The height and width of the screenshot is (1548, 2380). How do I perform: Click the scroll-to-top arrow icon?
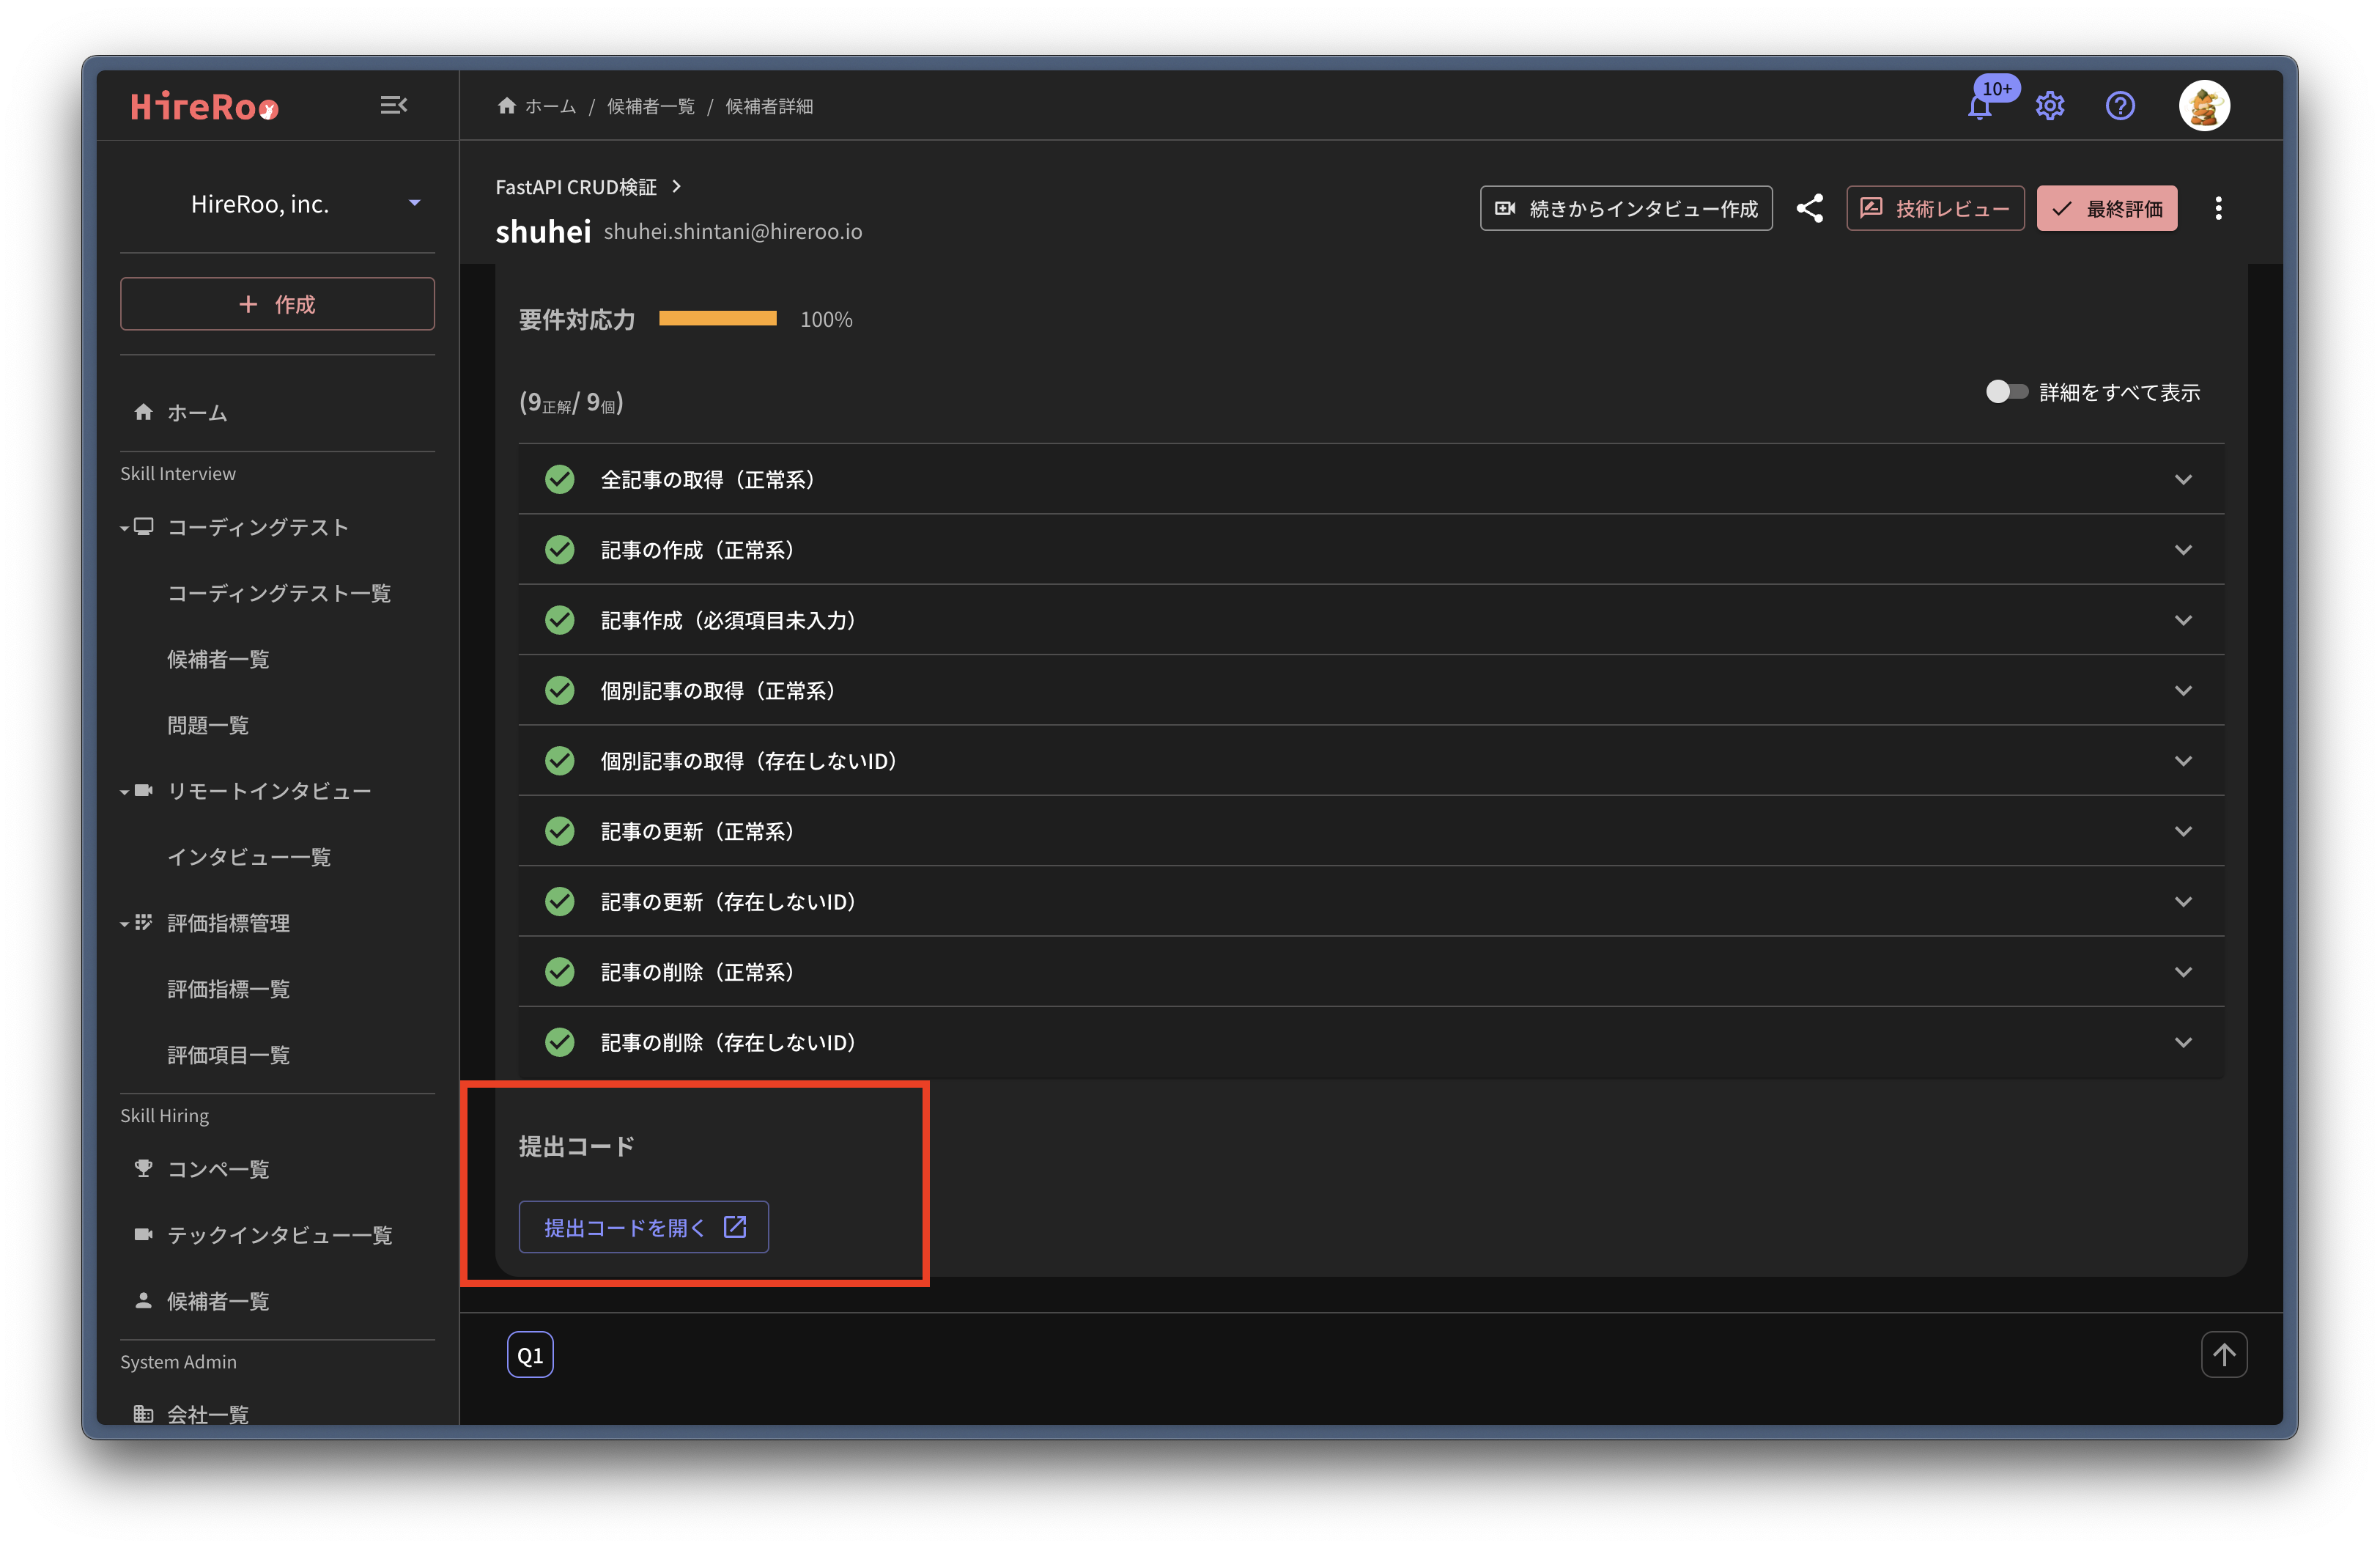coord(2223,1354)
